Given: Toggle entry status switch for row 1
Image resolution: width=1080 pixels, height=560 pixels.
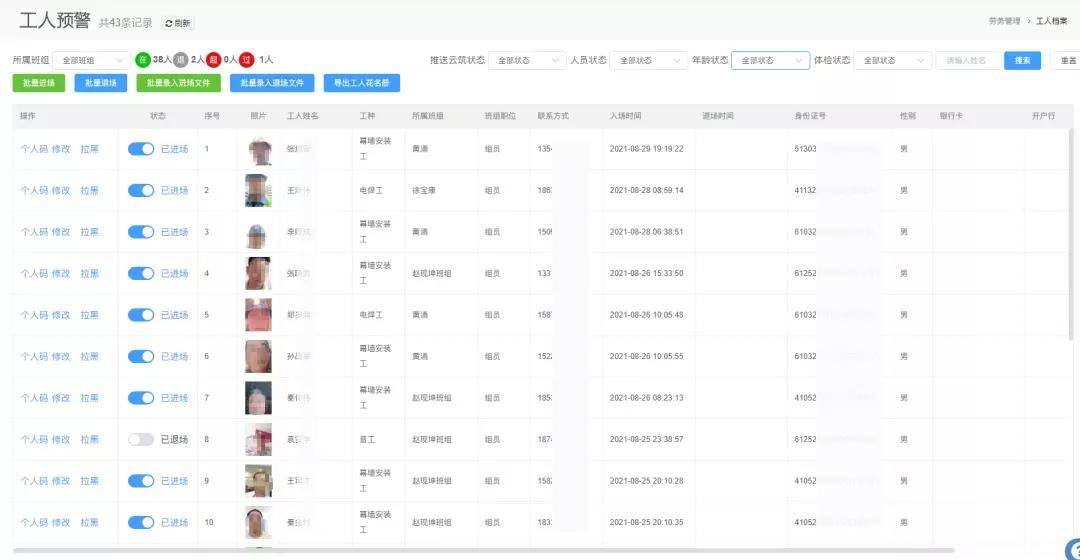Looking at the screenshot, I should coord(141,149).
